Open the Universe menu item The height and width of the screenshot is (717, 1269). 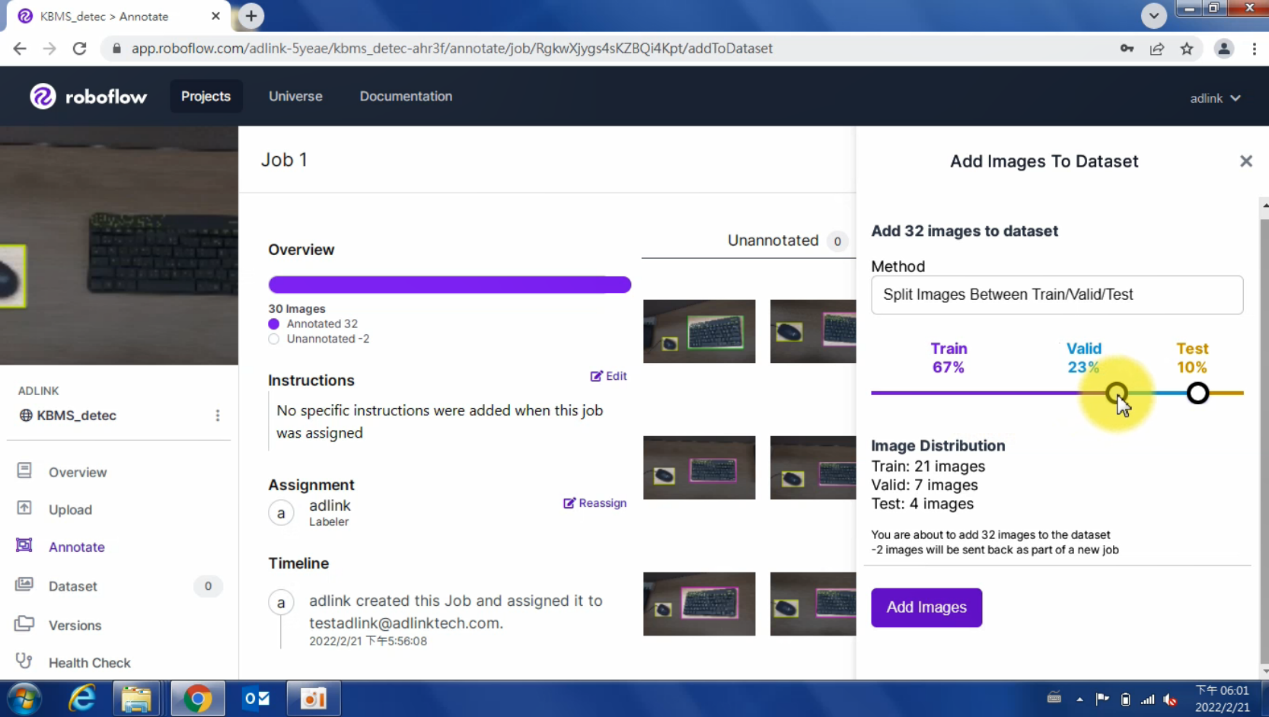(295, 96)
